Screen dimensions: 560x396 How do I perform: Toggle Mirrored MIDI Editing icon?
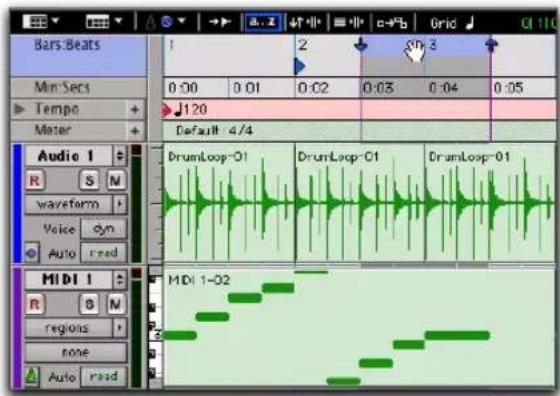pyautogui.click(x=392, y=23)
